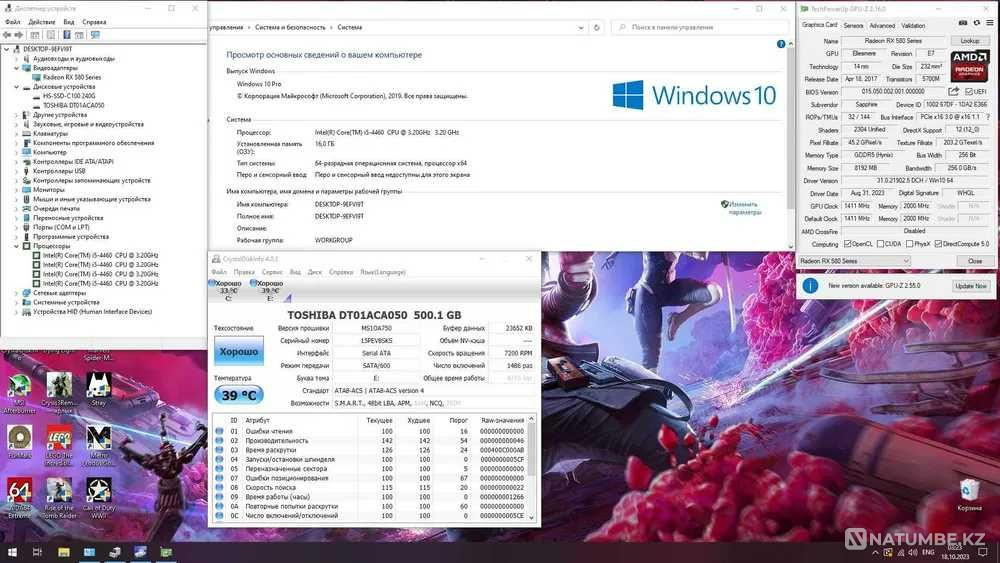Screen dimensions: 1000x563
Task: Click Bus Interface question mark in GPU-Z
Action: [988, 117]
